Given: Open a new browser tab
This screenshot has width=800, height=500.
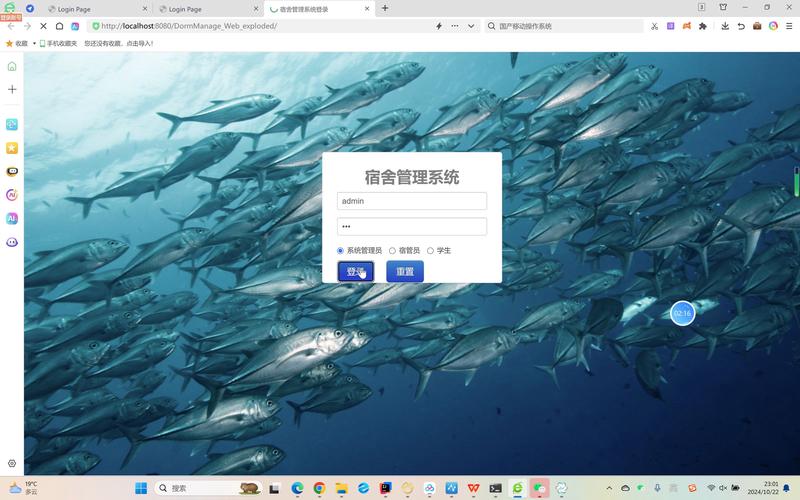Looking at the screenshot, I should point(385,8).
